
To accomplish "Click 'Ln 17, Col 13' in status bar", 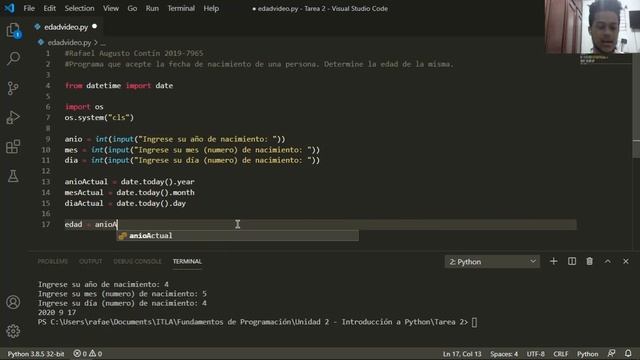I will pyautogui.click(x=462, y=354).
